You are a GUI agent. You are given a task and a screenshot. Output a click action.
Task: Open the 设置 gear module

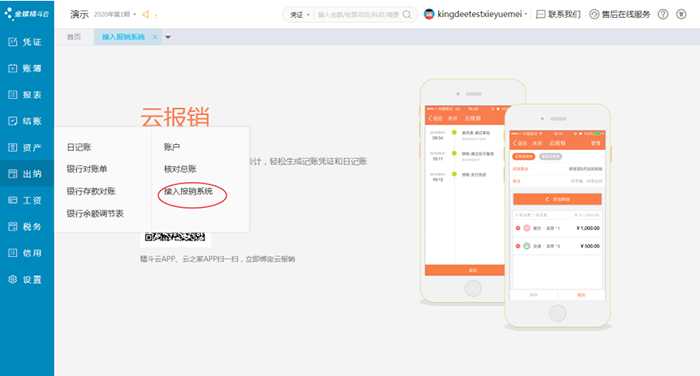coord(26,280)
